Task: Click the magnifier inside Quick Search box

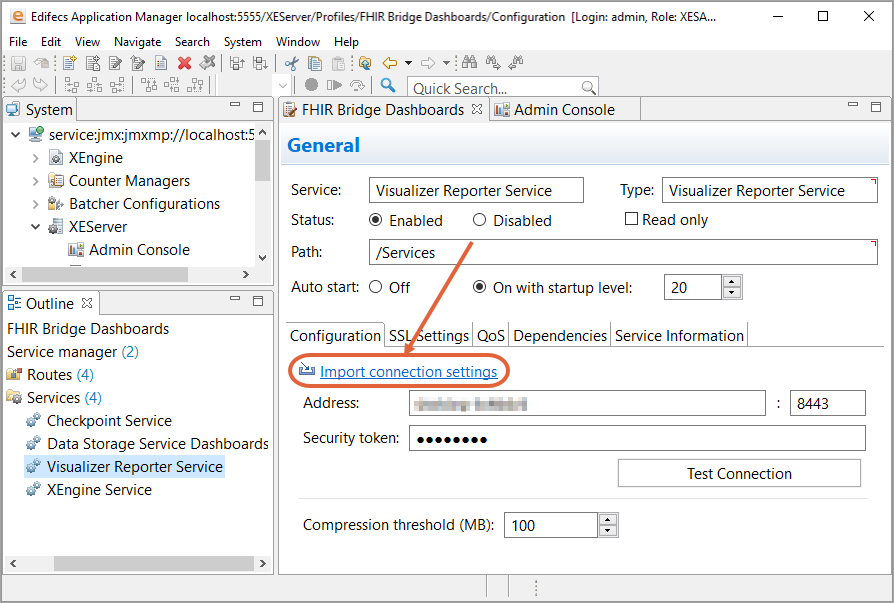Action: tap(588, 88)
